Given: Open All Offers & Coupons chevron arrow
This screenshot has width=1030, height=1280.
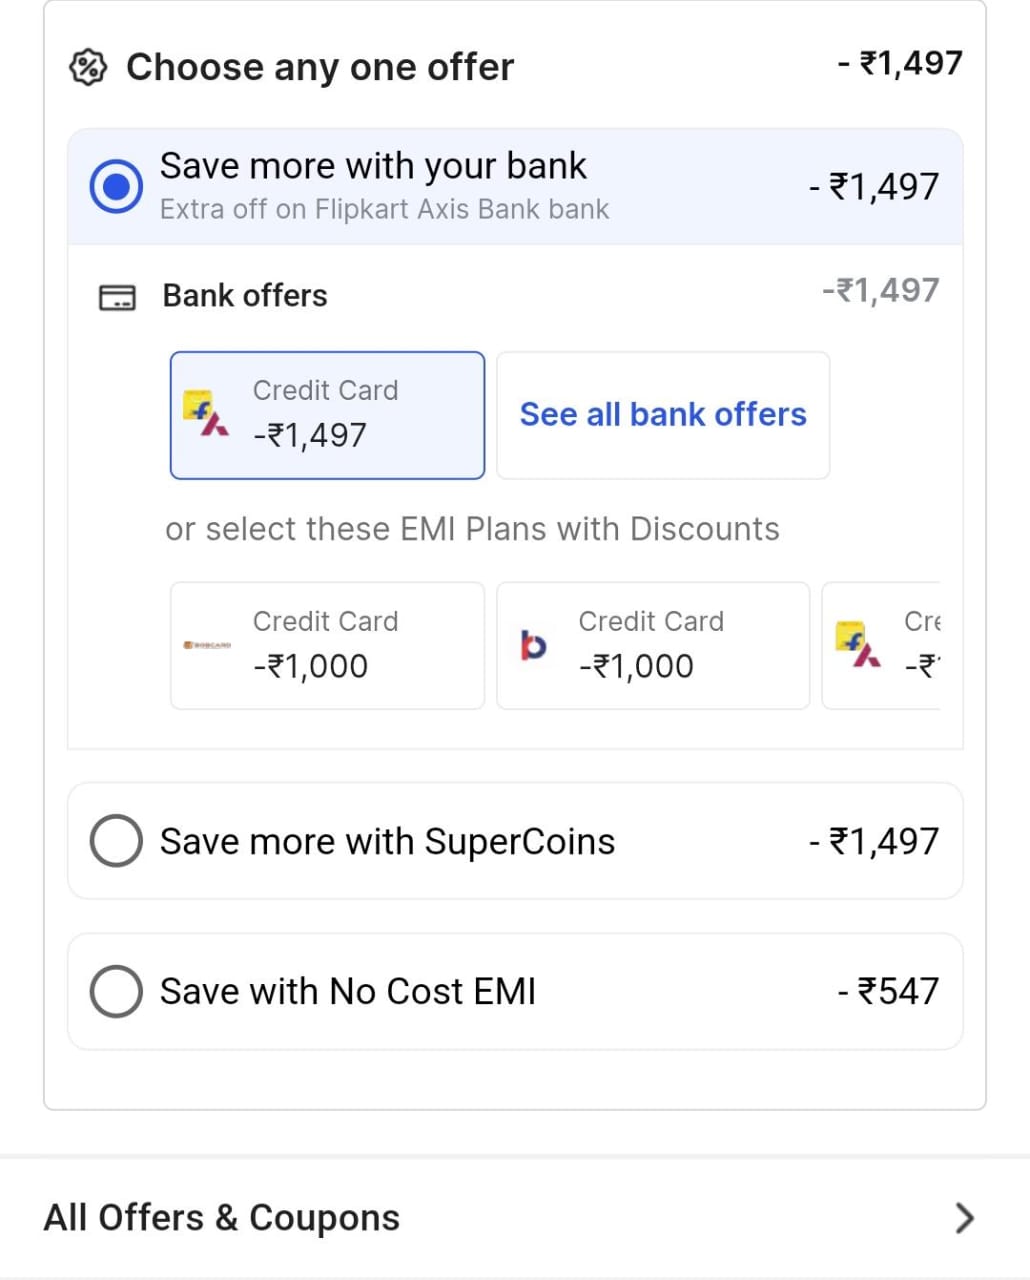Looking at the screenshot, I should click(x=963, y=1217).
